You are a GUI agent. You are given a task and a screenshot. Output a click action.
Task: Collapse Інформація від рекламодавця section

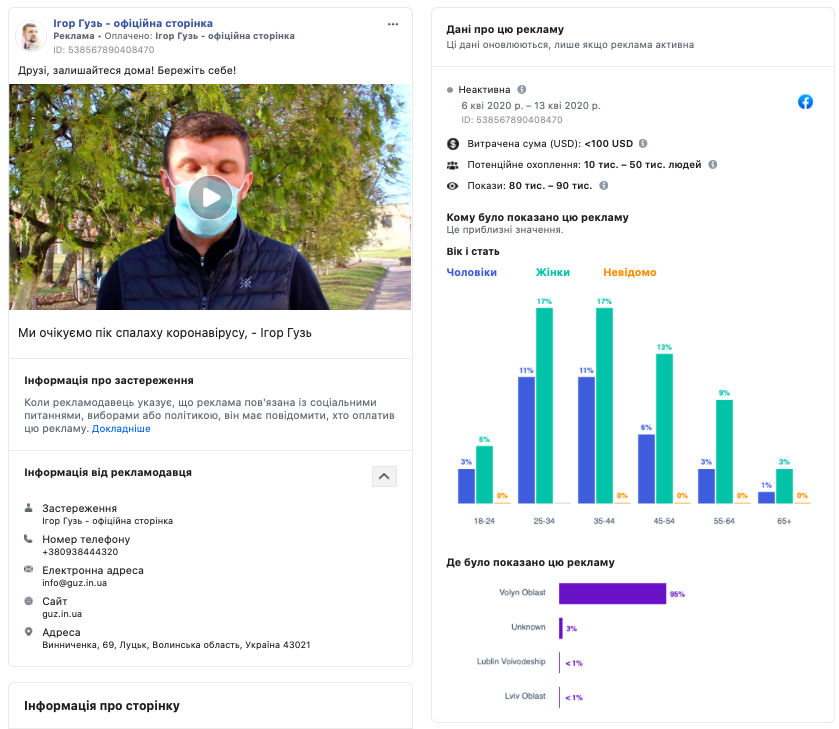click(384, 476)
